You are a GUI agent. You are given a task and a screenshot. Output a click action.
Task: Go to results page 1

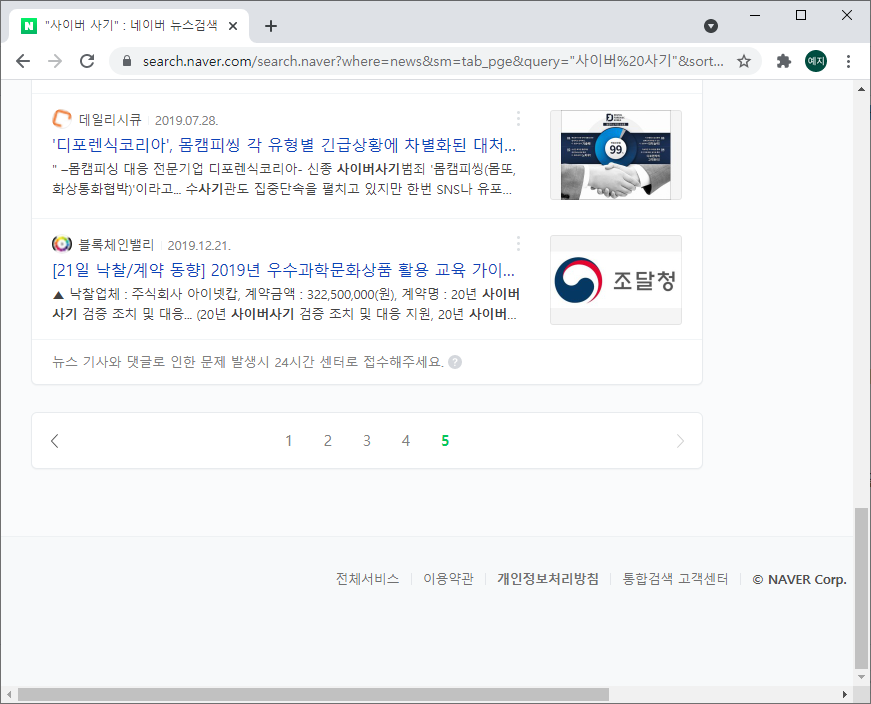point(289,441)
